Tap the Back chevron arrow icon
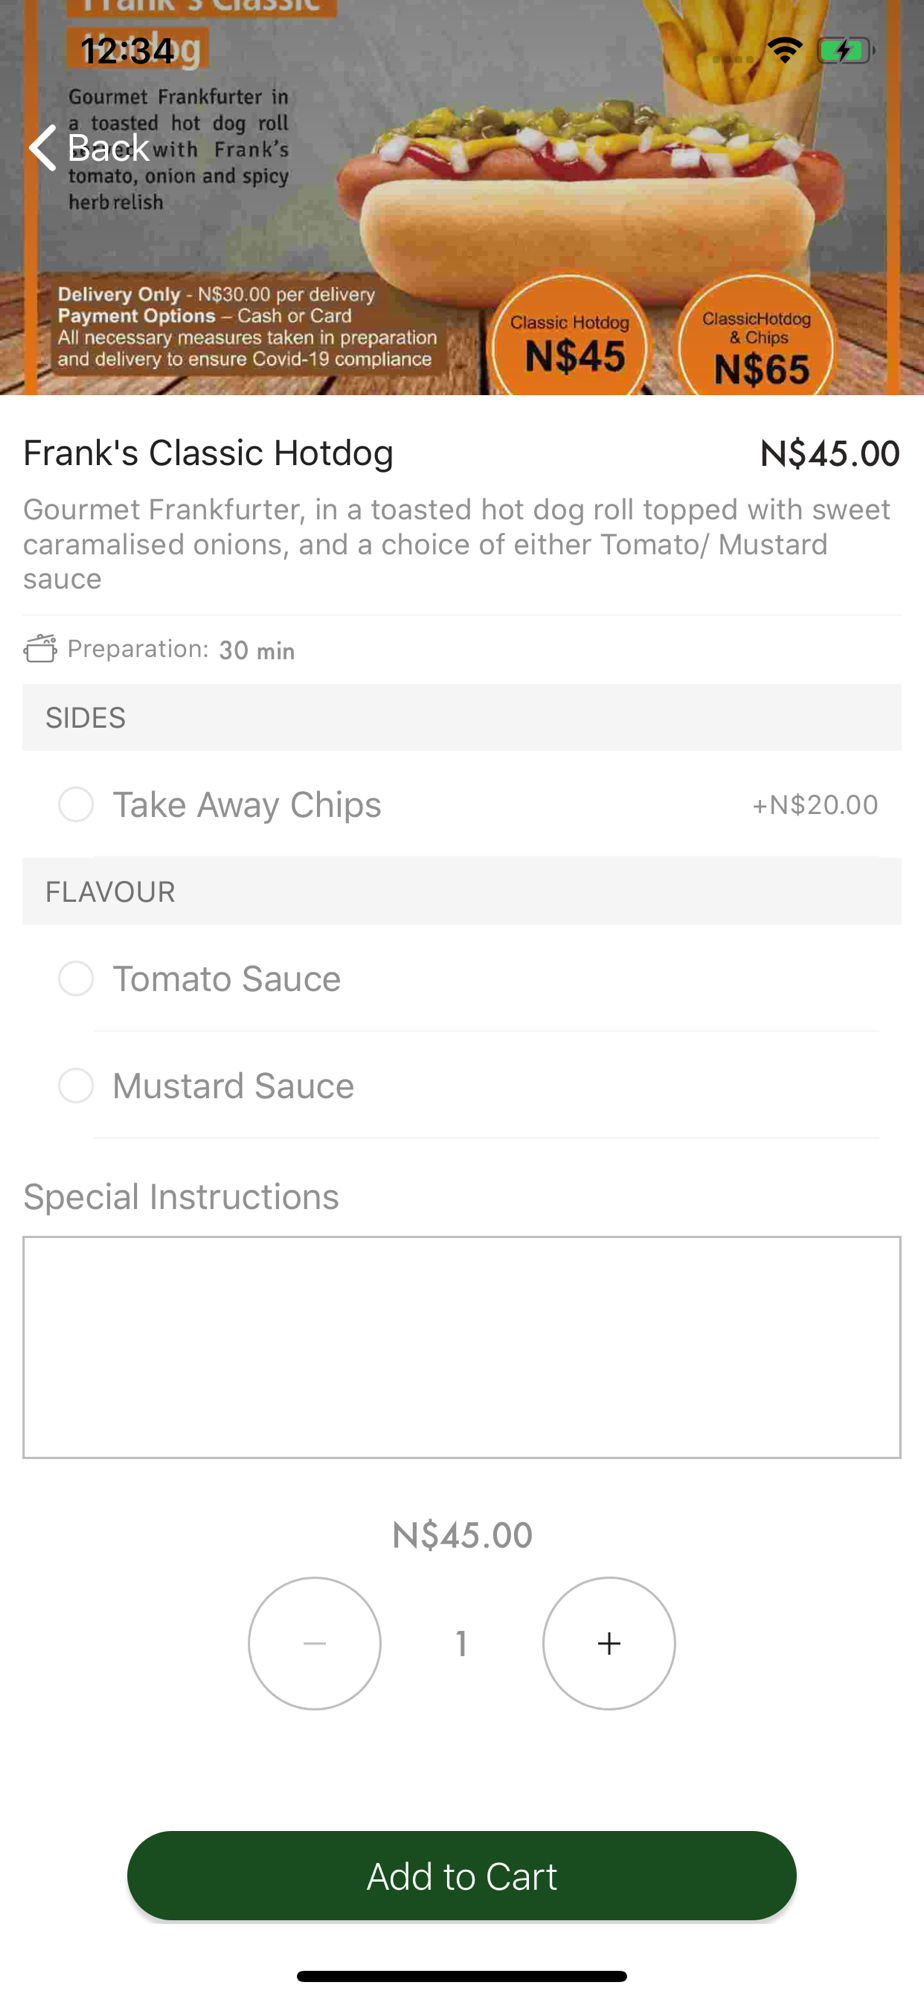924x2000 pixels. tap(42, 148)
